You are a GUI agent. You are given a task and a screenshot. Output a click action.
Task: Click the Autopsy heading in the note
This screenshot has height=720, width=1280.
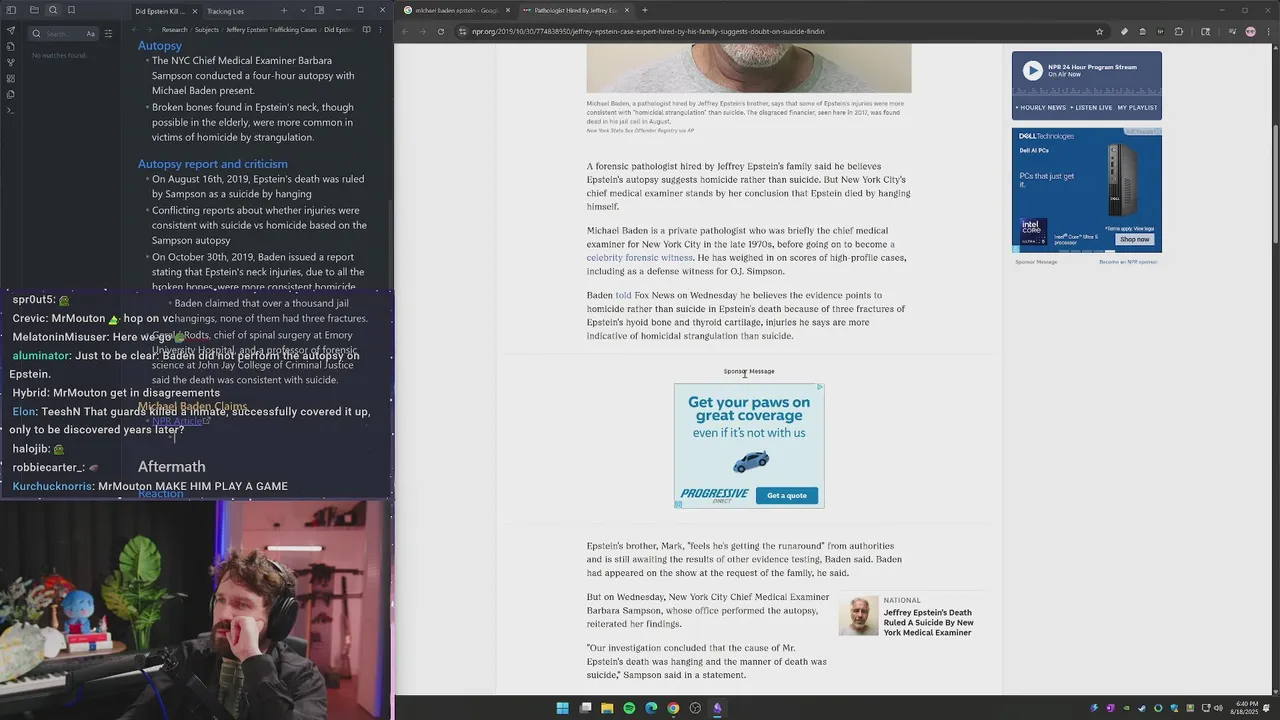[x=160, y=46]
